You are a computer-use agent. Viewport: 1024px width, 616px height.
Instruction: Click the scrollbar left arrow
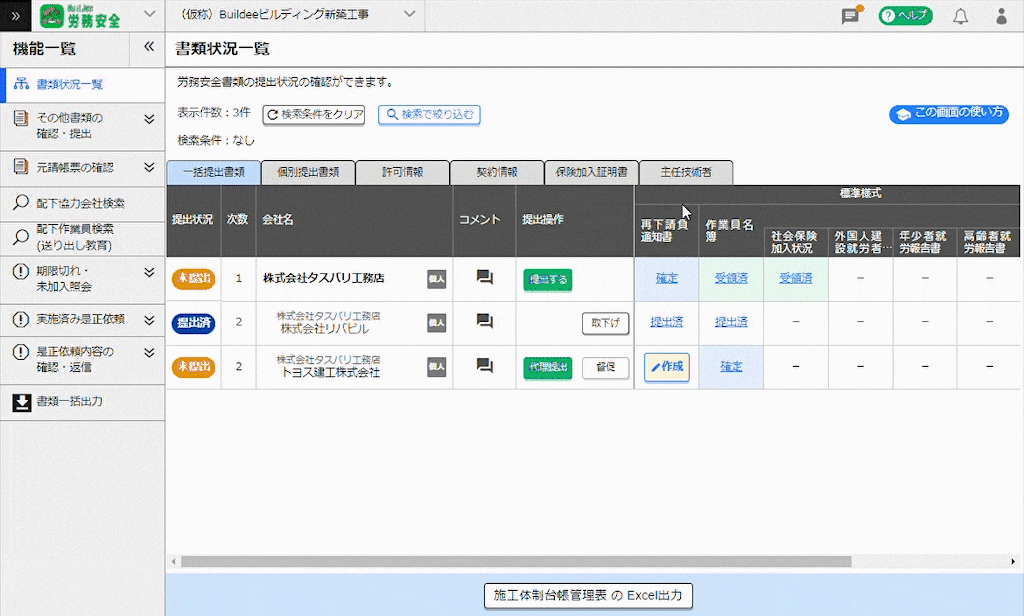coord(173,562)
